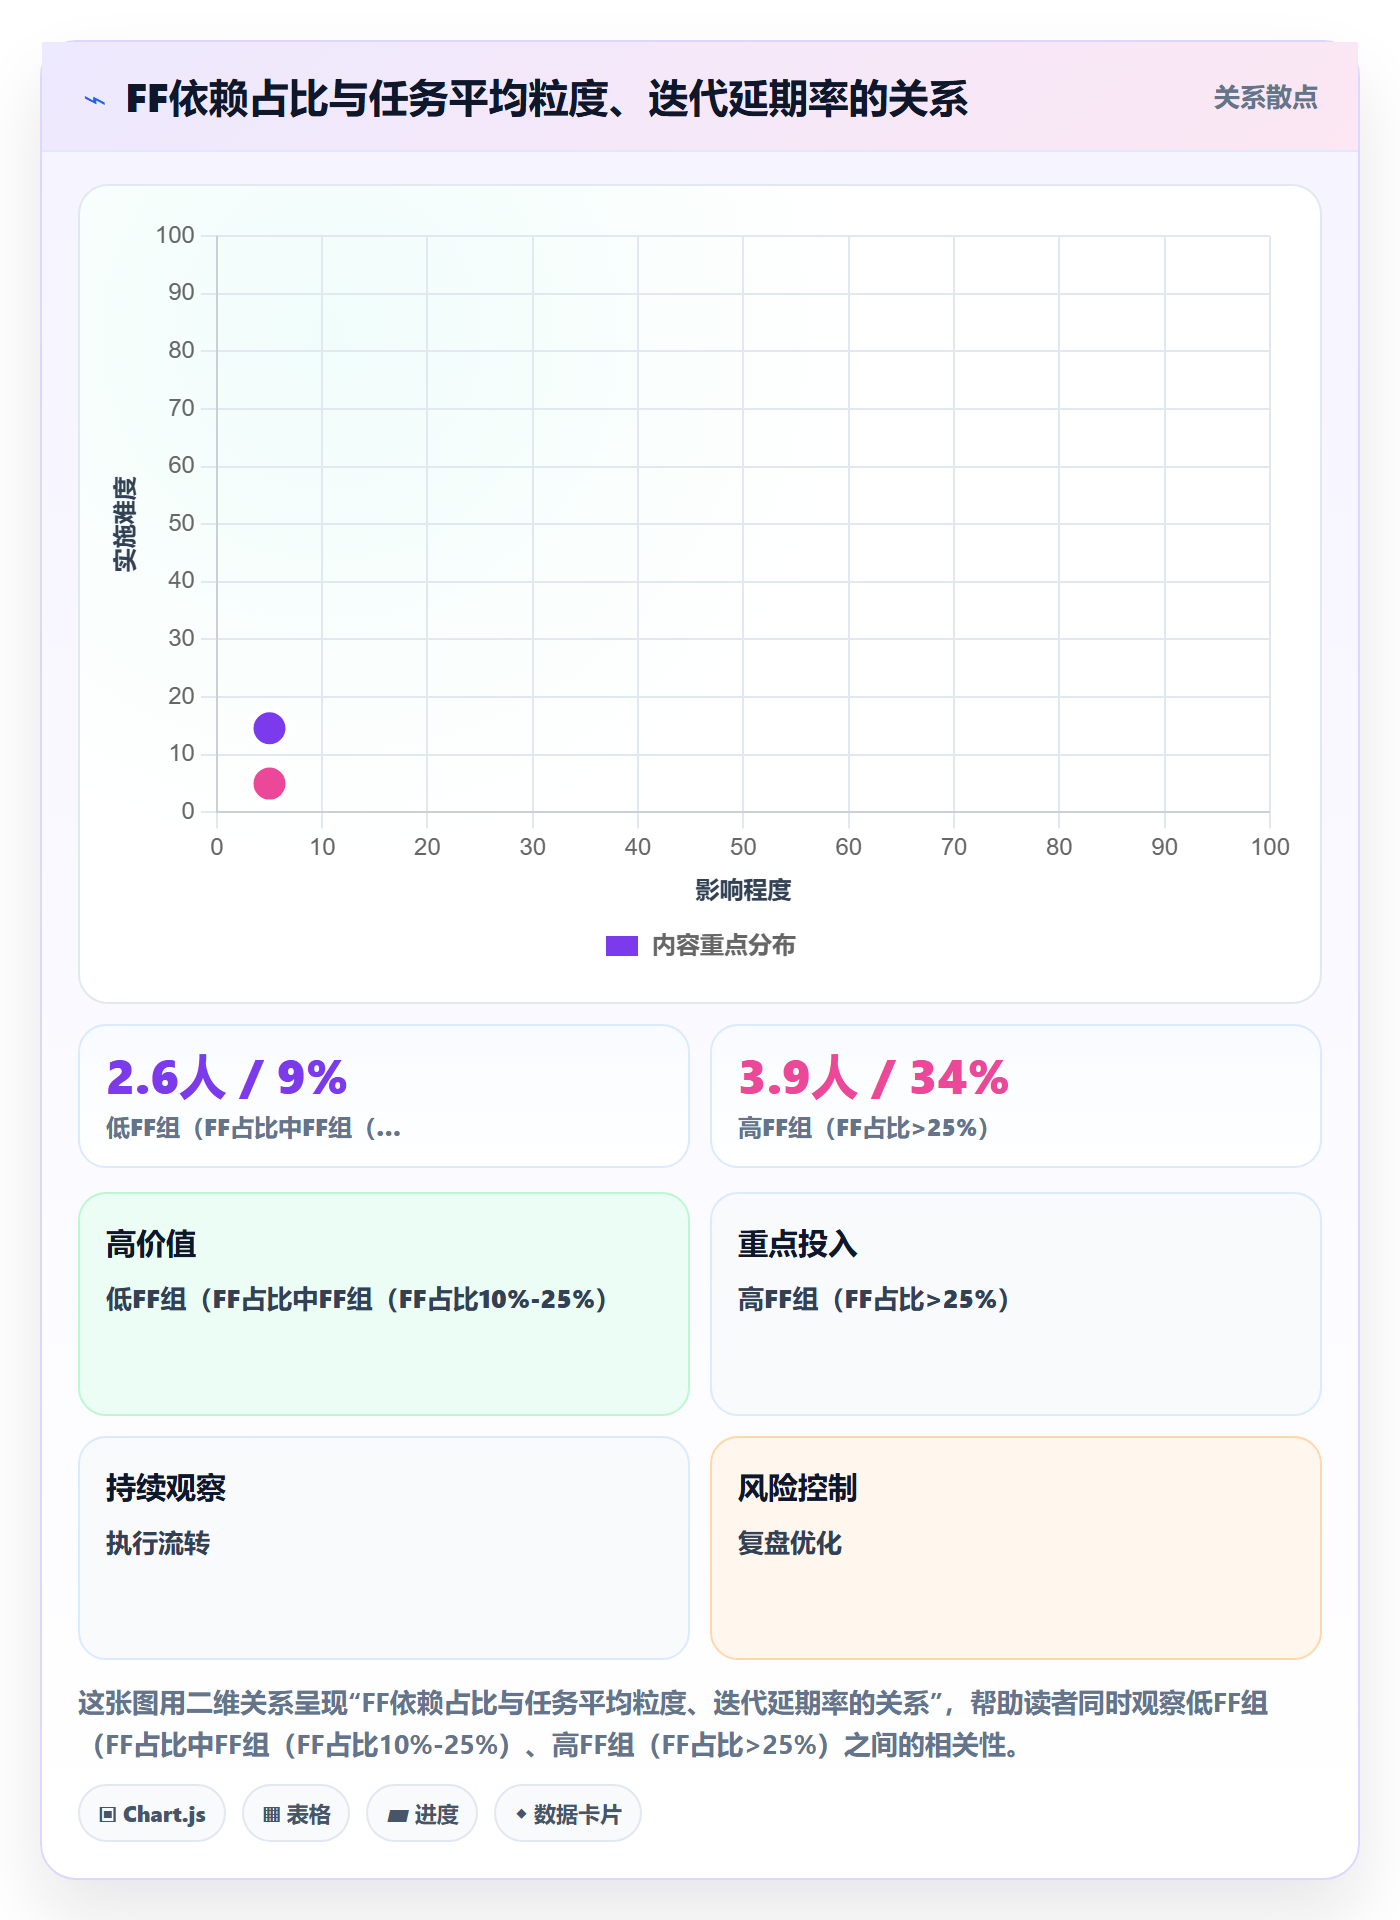Click the 数据卡片 tag chip
1400x1920 pixels.
point(568,1814)
